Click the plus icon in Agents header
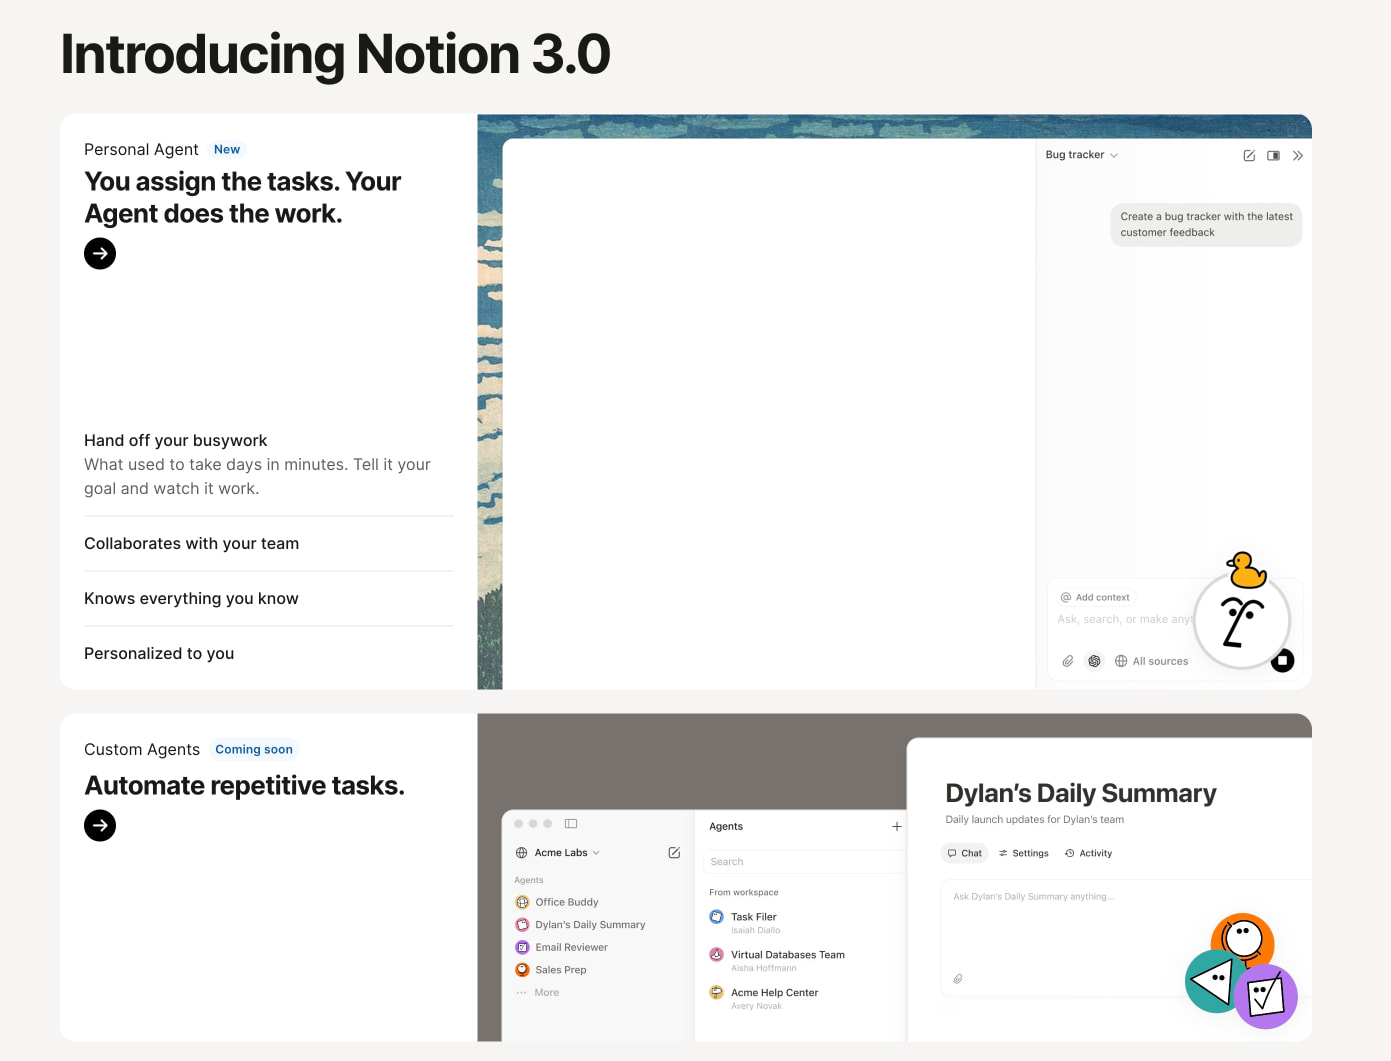 [x=897, y=826]
